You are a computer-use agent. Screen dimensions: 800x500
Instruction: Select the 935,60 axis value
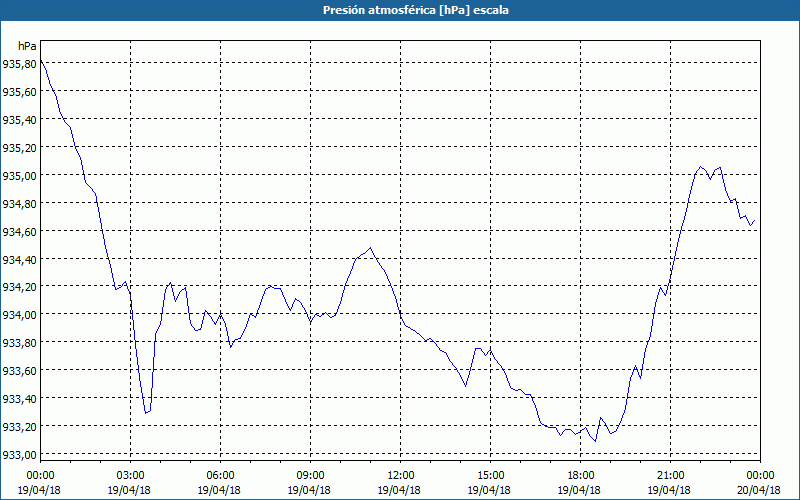pyautogui.click(x=19, y=92)
